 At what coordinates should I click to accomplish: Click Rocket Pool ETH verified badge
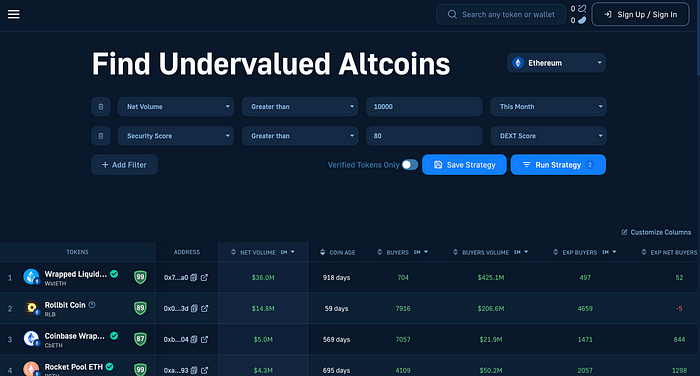tap(109, 367)
